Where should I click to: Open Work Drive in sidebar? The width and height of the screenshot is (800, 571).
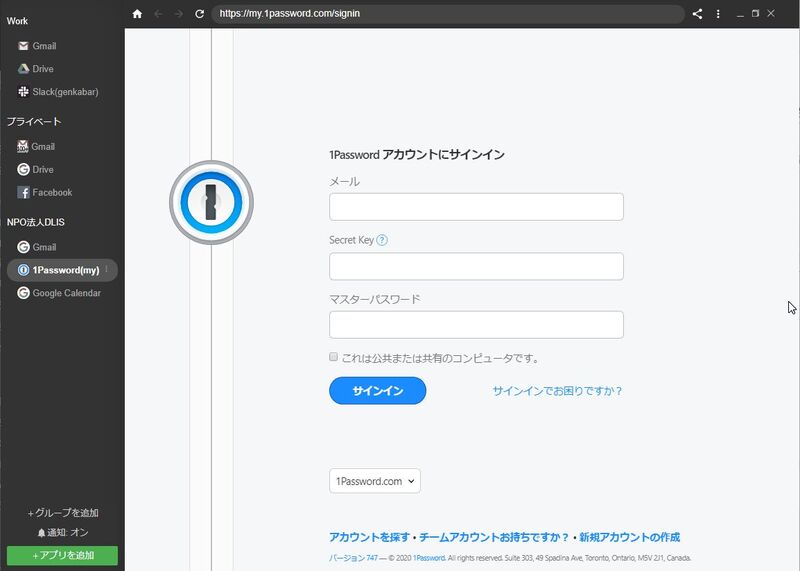[36, 69]
